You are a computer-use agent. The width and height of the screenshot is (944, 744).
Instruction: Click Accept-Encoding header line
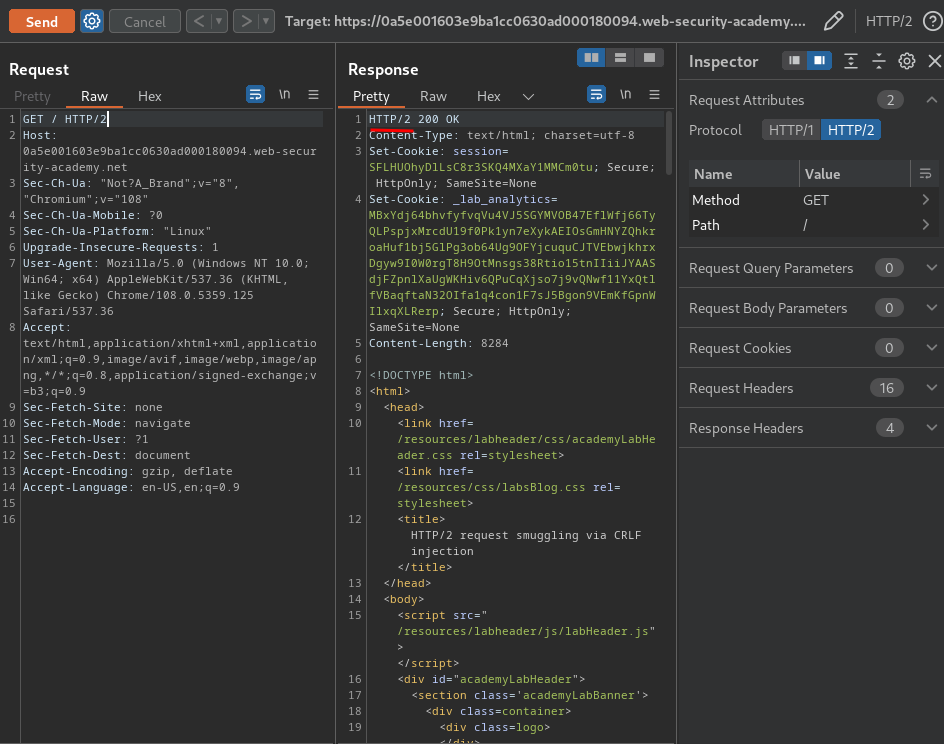click(128, 471)
